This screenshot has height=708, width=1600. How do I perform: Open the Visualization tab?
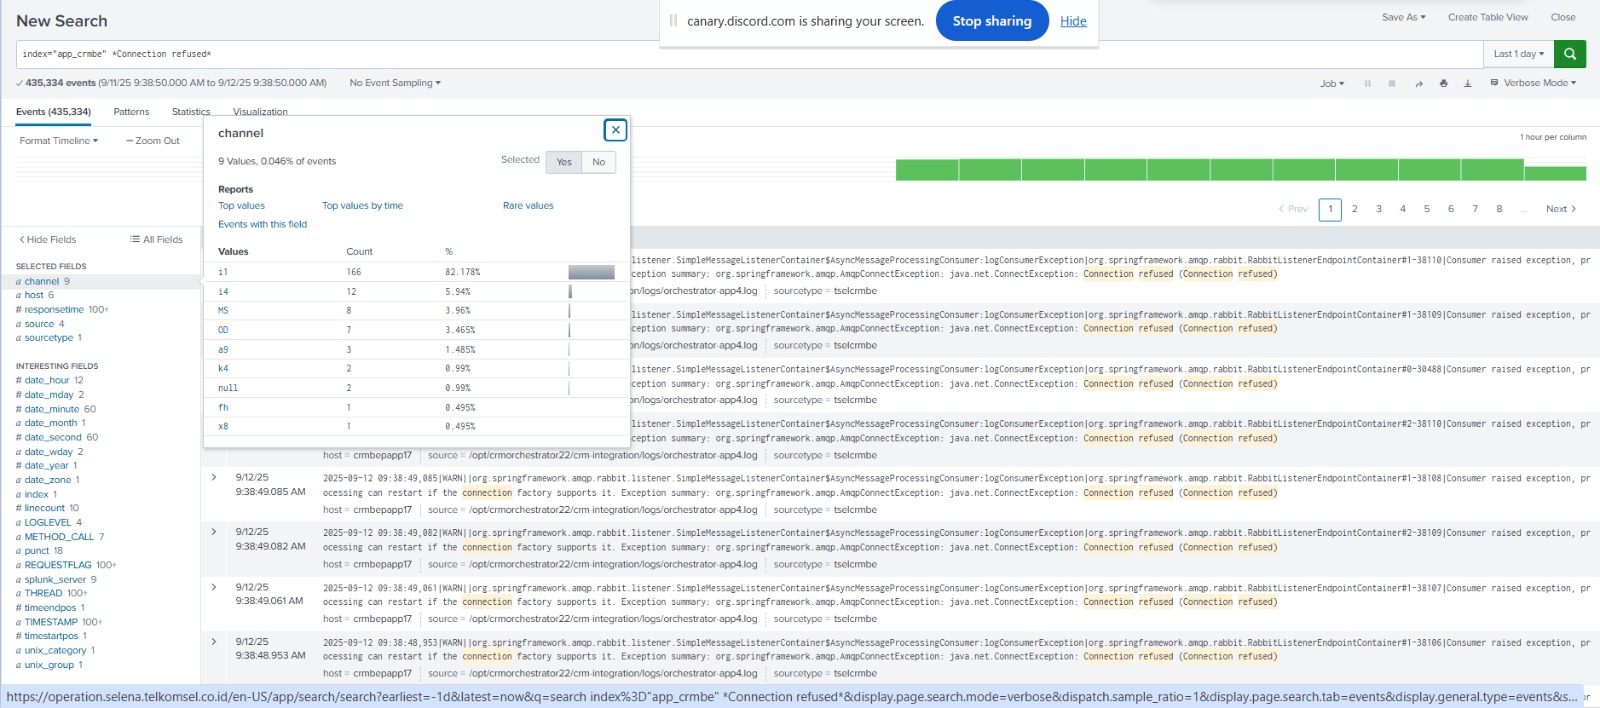260,112
